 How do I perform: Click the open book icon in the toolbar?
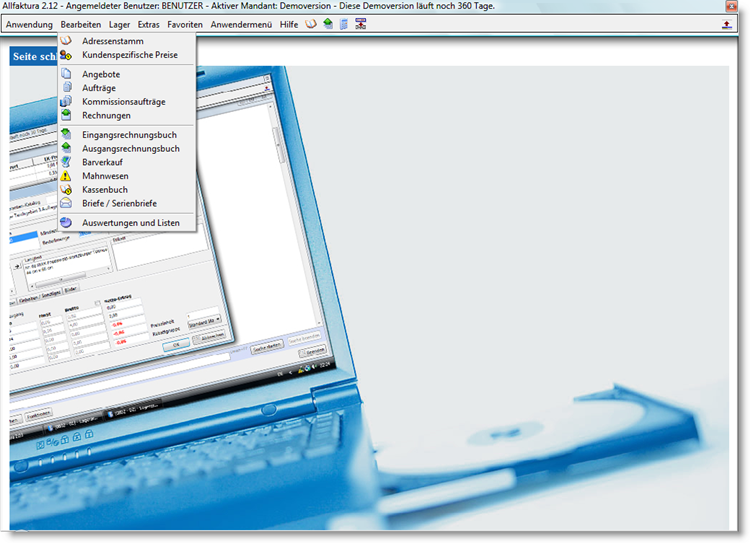pos(312,23)
